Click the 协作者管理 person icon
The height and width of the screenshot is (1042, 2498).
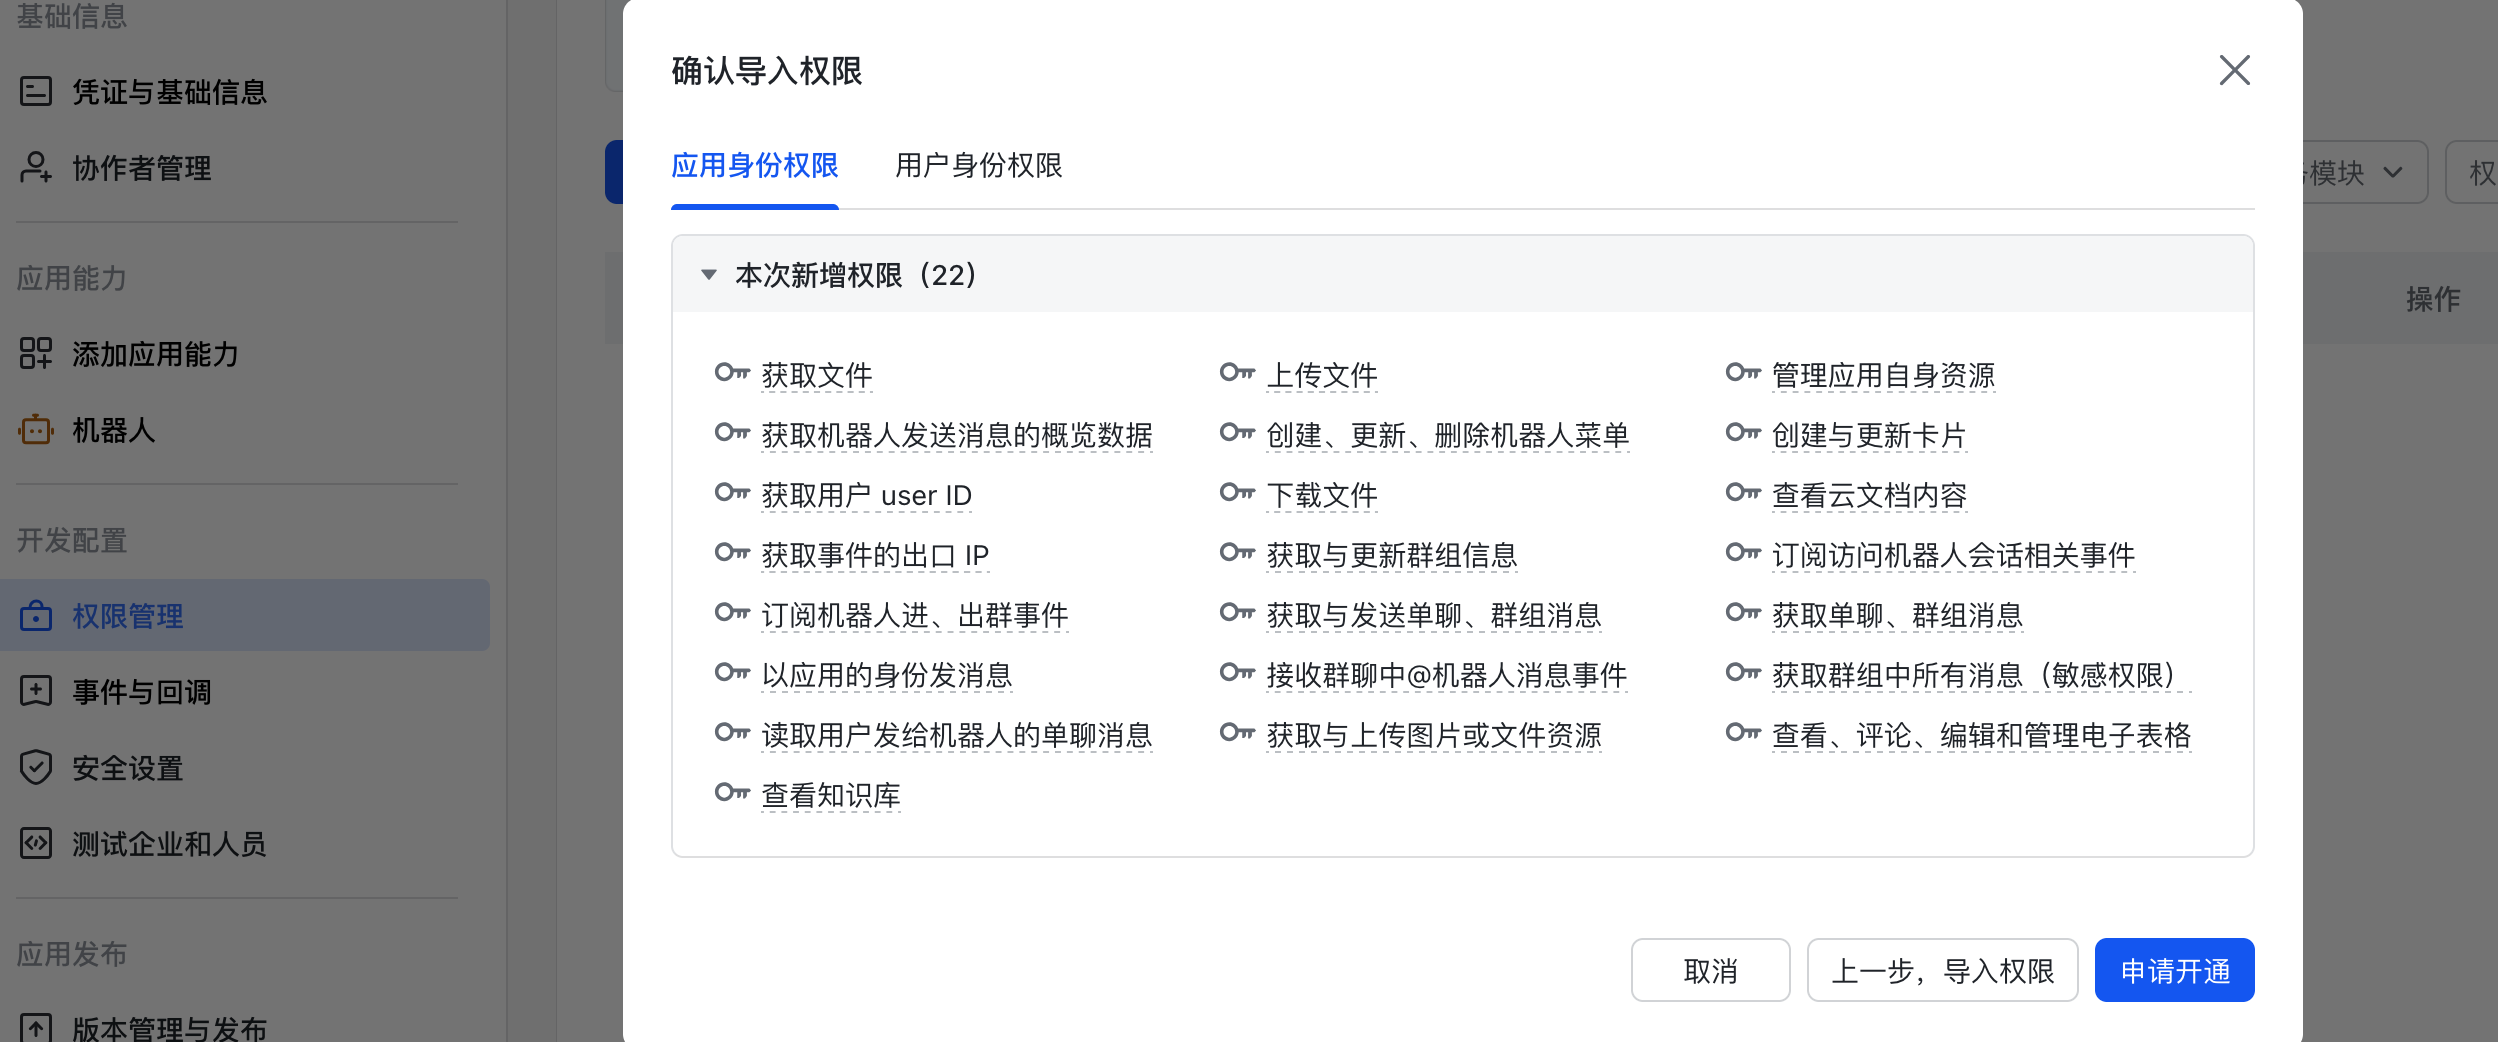[x=36, y=167]
